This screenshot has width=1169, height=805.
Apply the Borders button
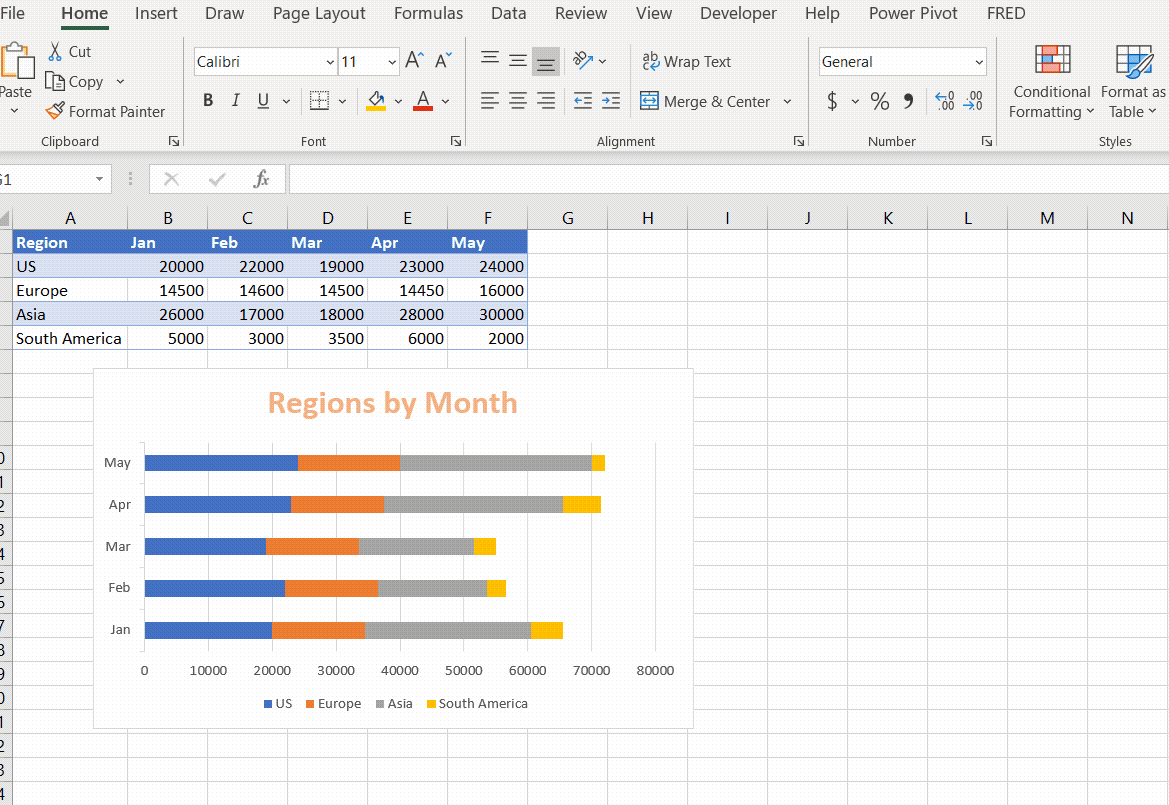coord(319,101)
